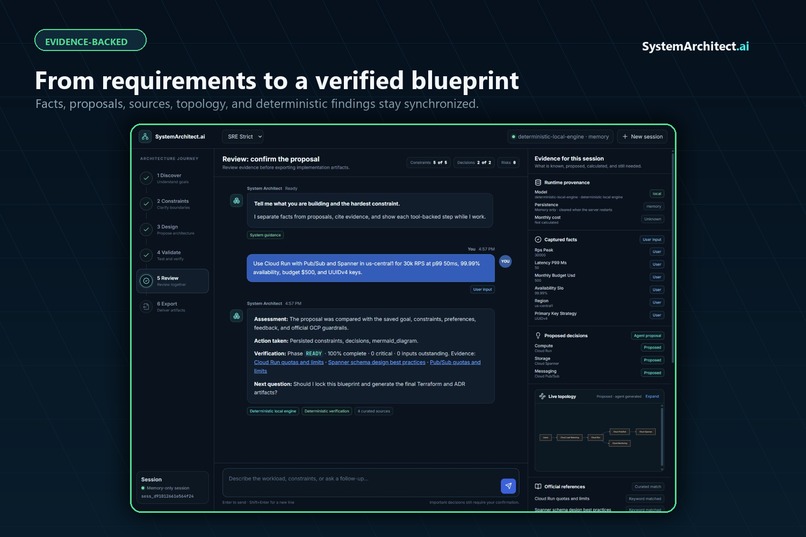Click the send message paper-plane button
Screen dimensions: 806x537
click(508, 486)
